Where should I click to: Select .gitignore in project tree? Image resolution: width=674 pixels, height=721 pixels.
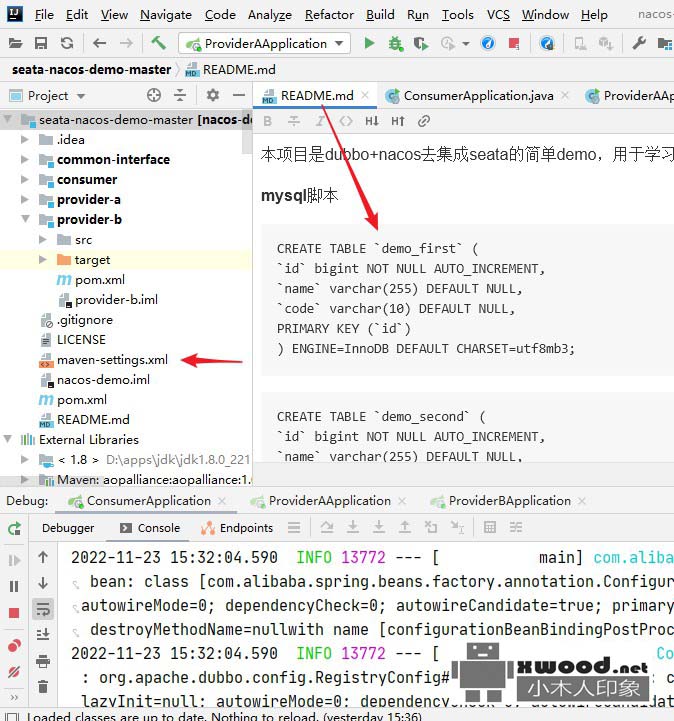85,320
